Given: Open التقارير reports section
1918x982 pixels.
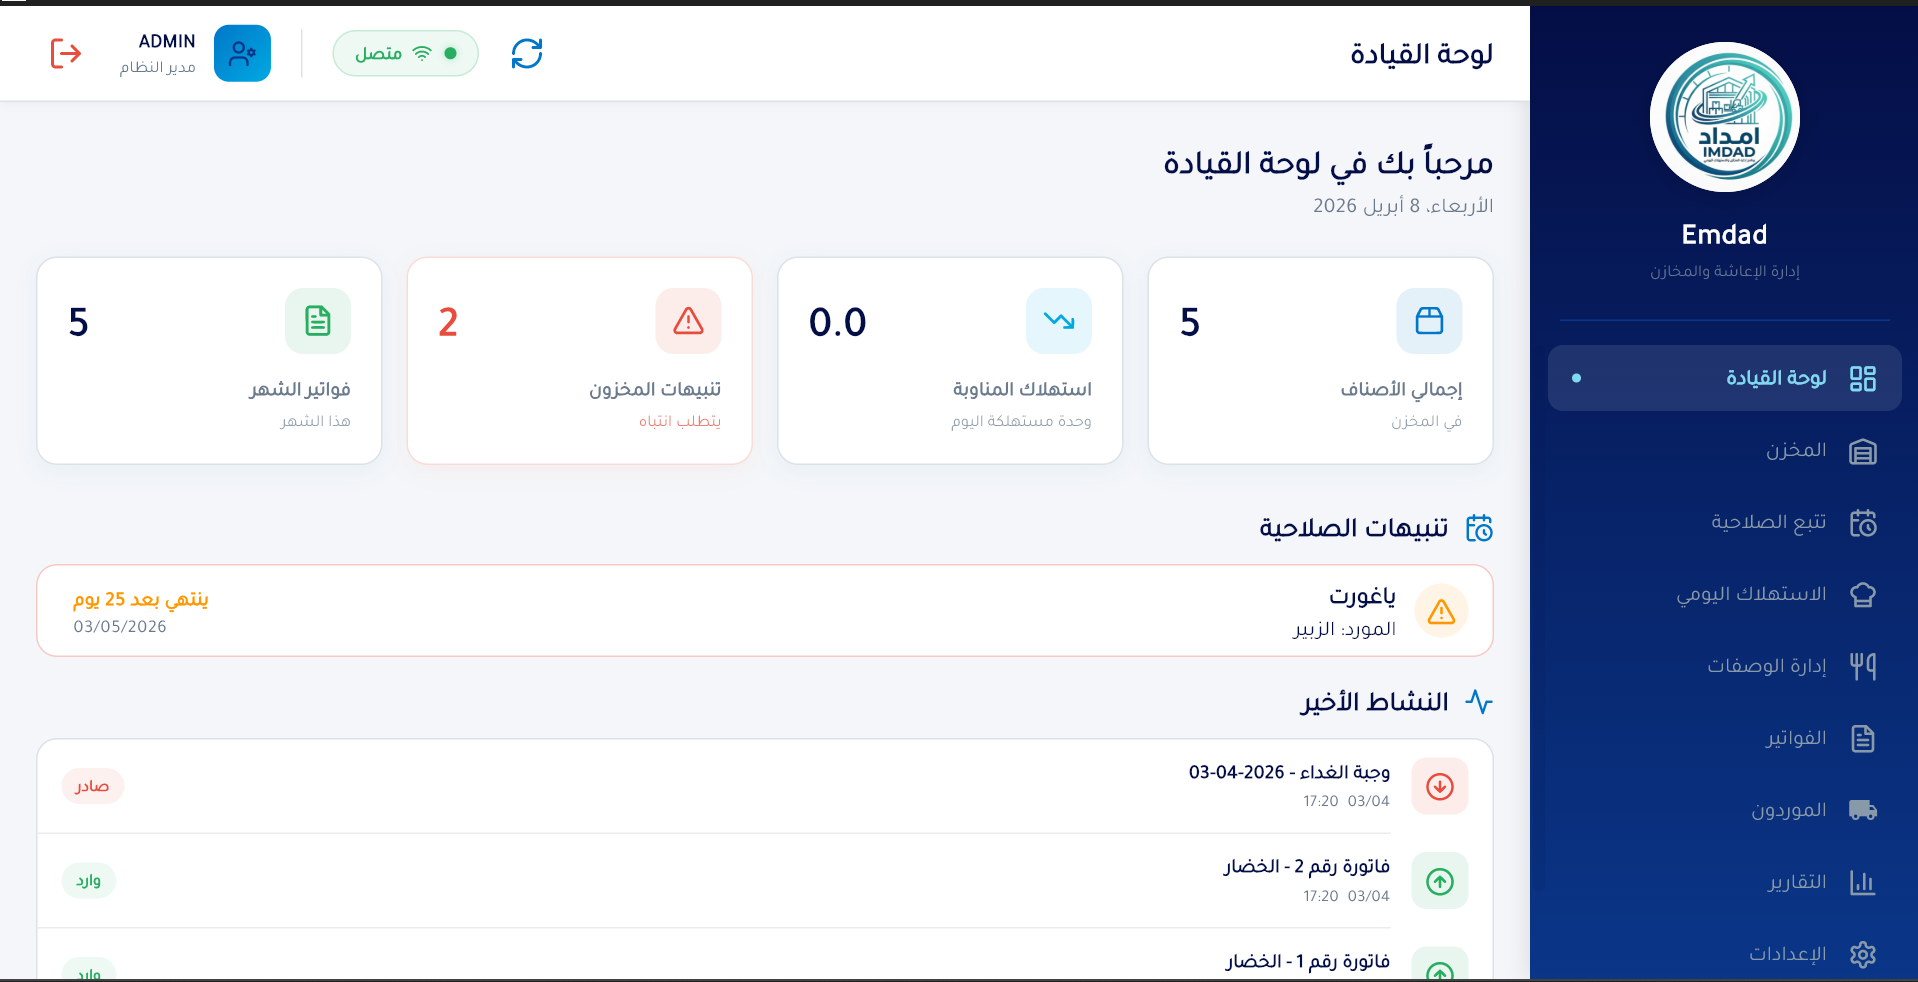Looking at the screenshot, I should pos(1795,882).
